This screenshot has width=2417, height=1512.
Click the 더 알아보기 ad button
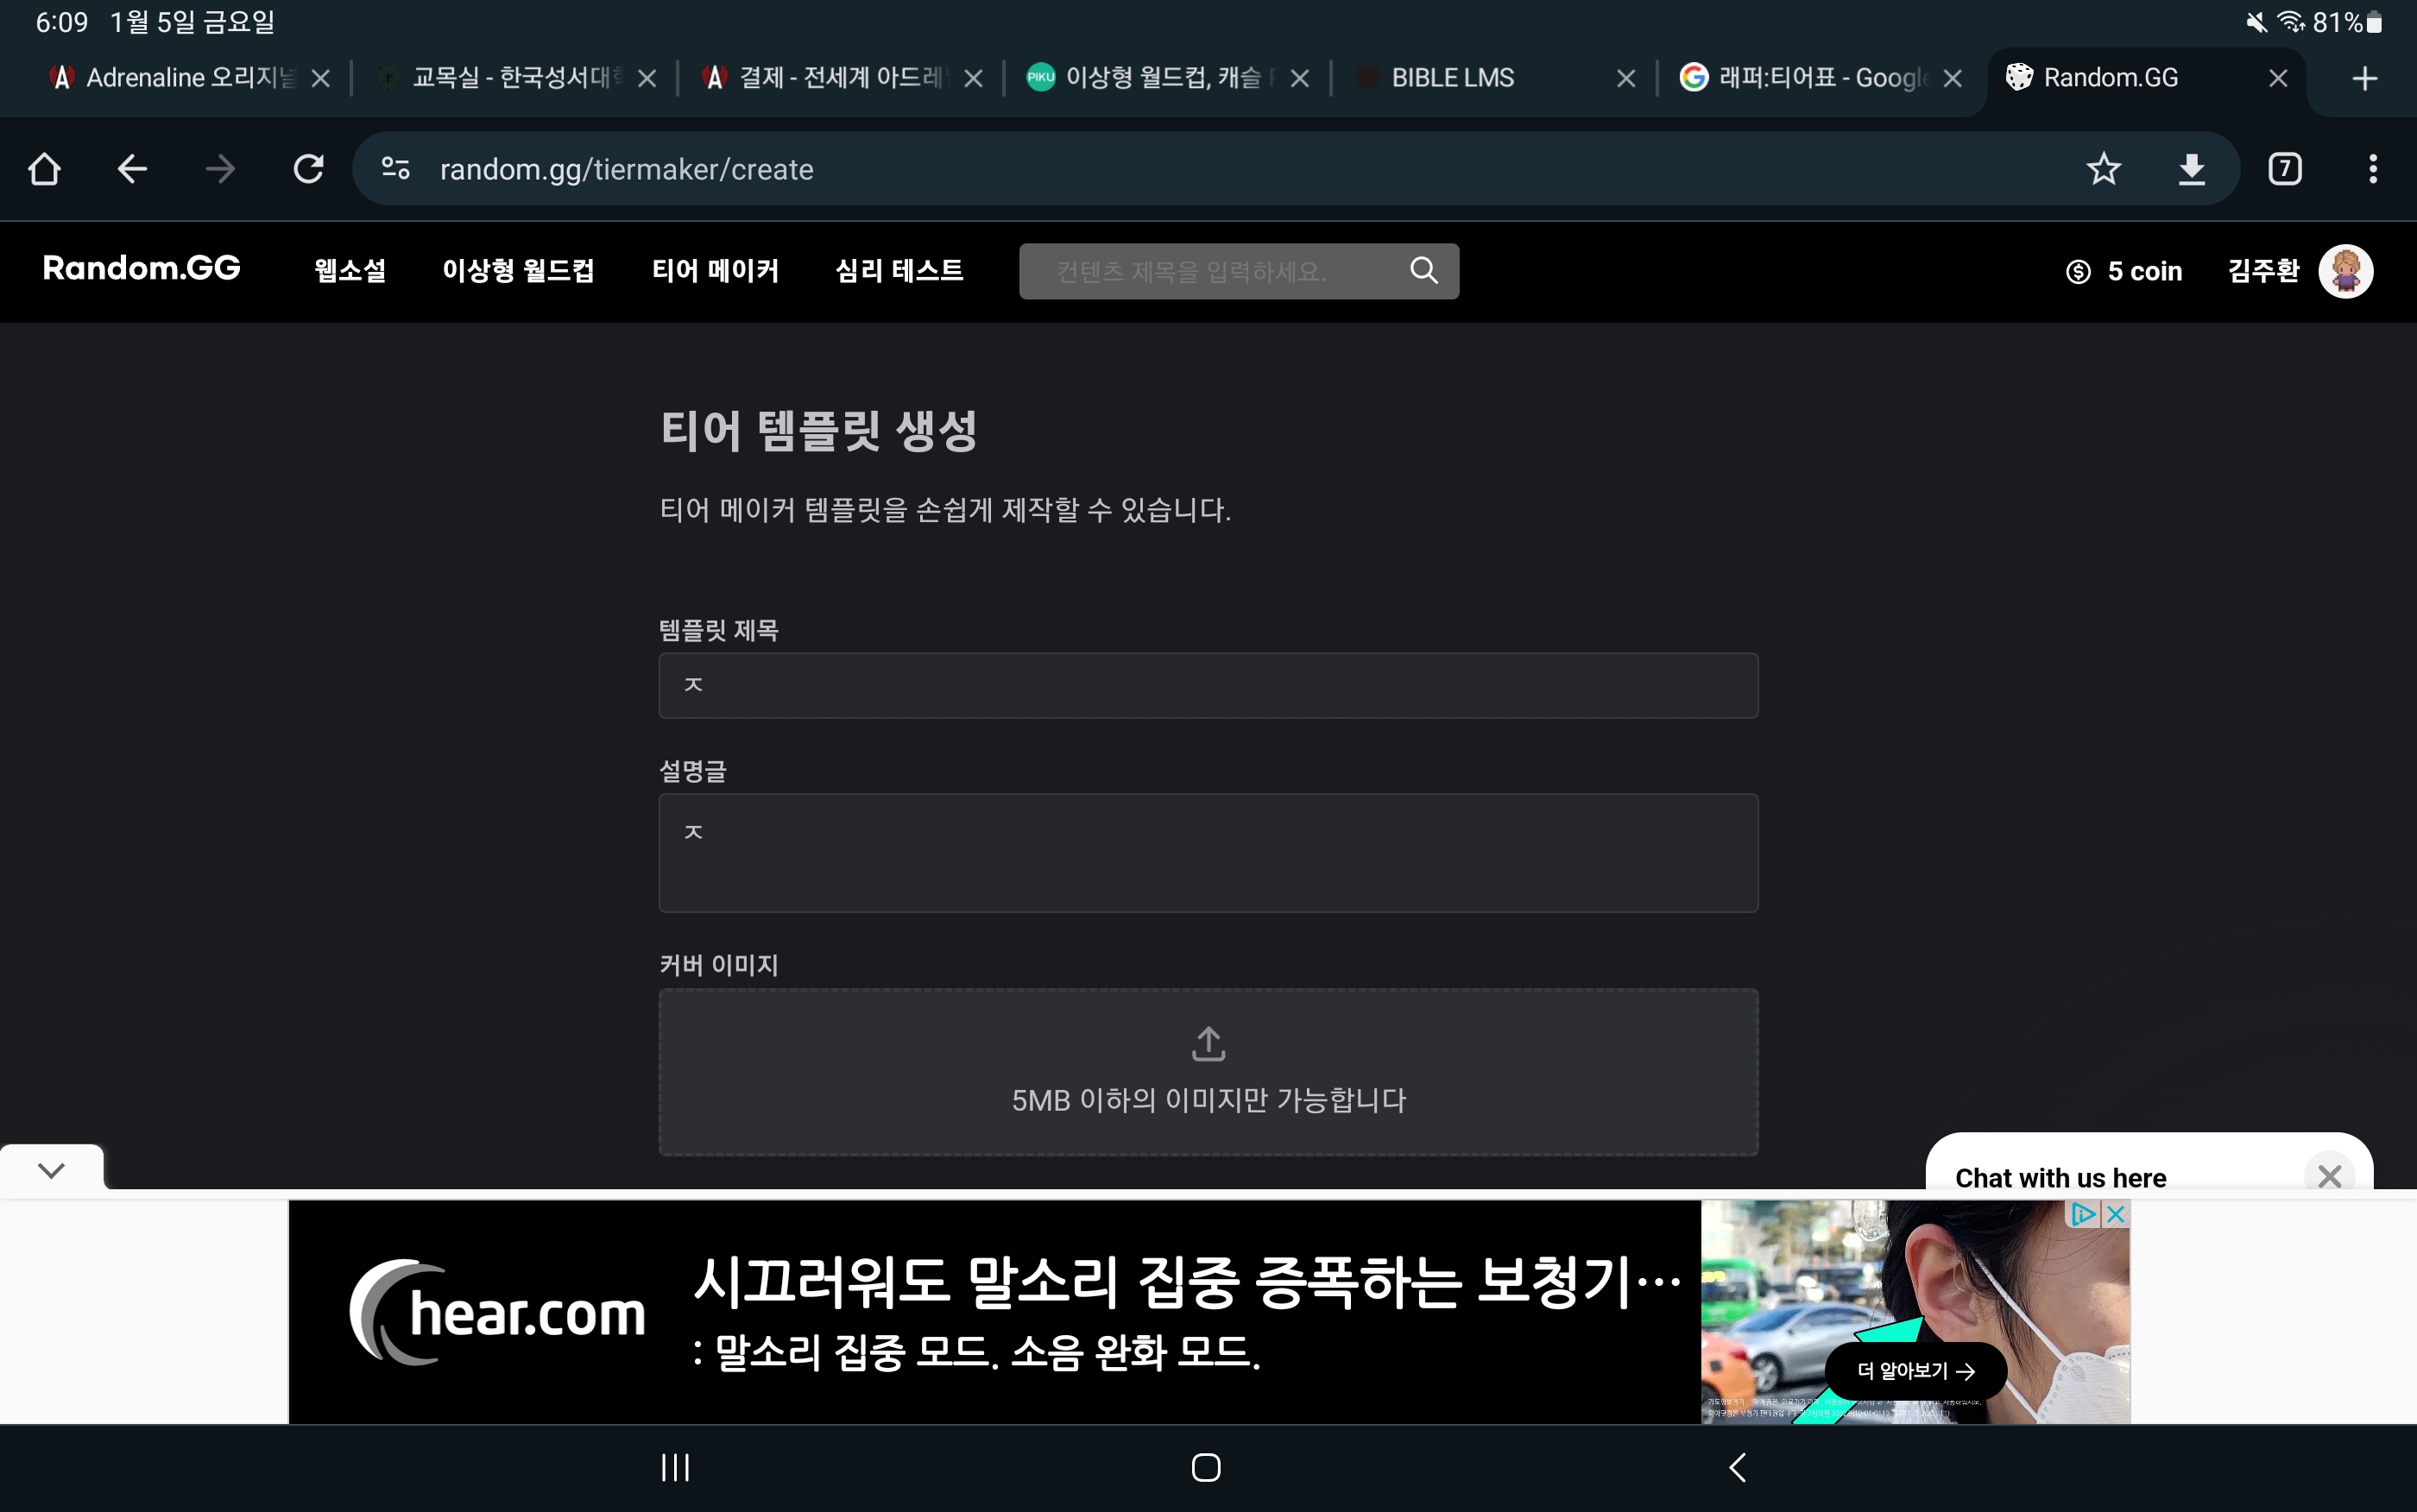click(1915, 1370)
